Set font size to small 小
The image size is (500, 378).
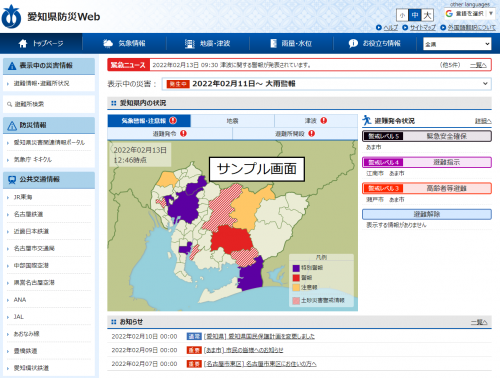(402, 15)
